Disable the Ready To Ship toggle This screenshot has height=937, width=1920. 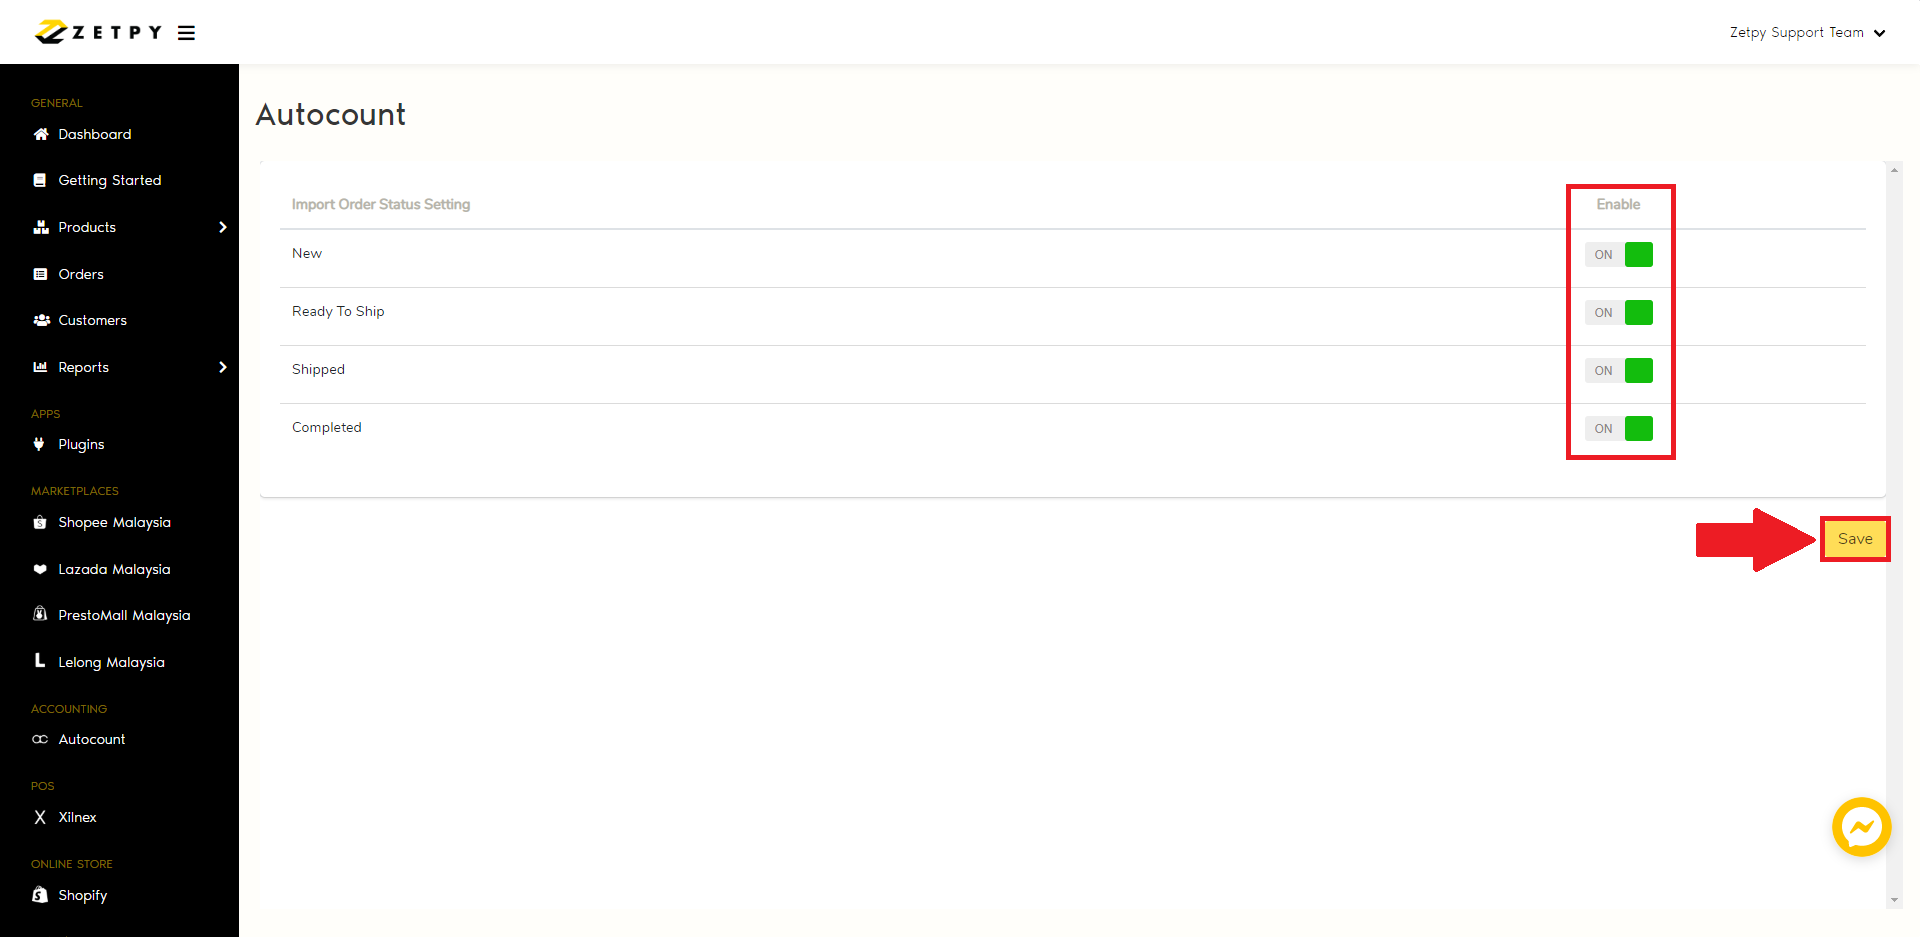pyautogui.click(x=1619, y=313)
